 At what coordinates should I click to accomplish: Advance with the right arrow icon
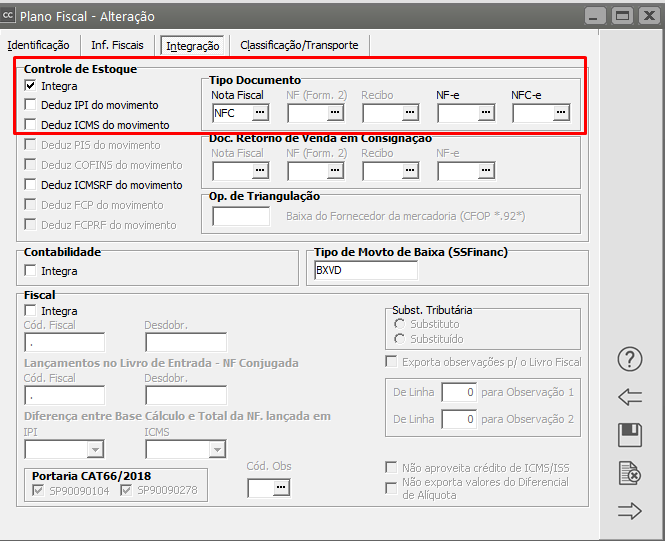(x=629, y=511)
